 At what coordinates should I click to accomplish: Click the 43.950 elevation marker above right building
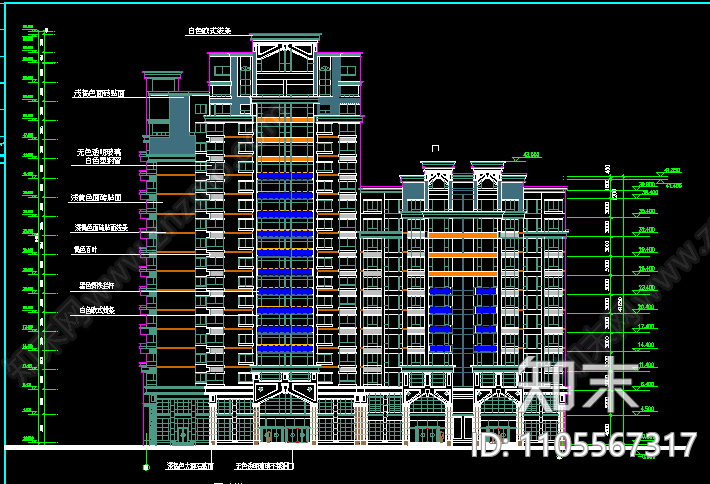tap(530, 155)
